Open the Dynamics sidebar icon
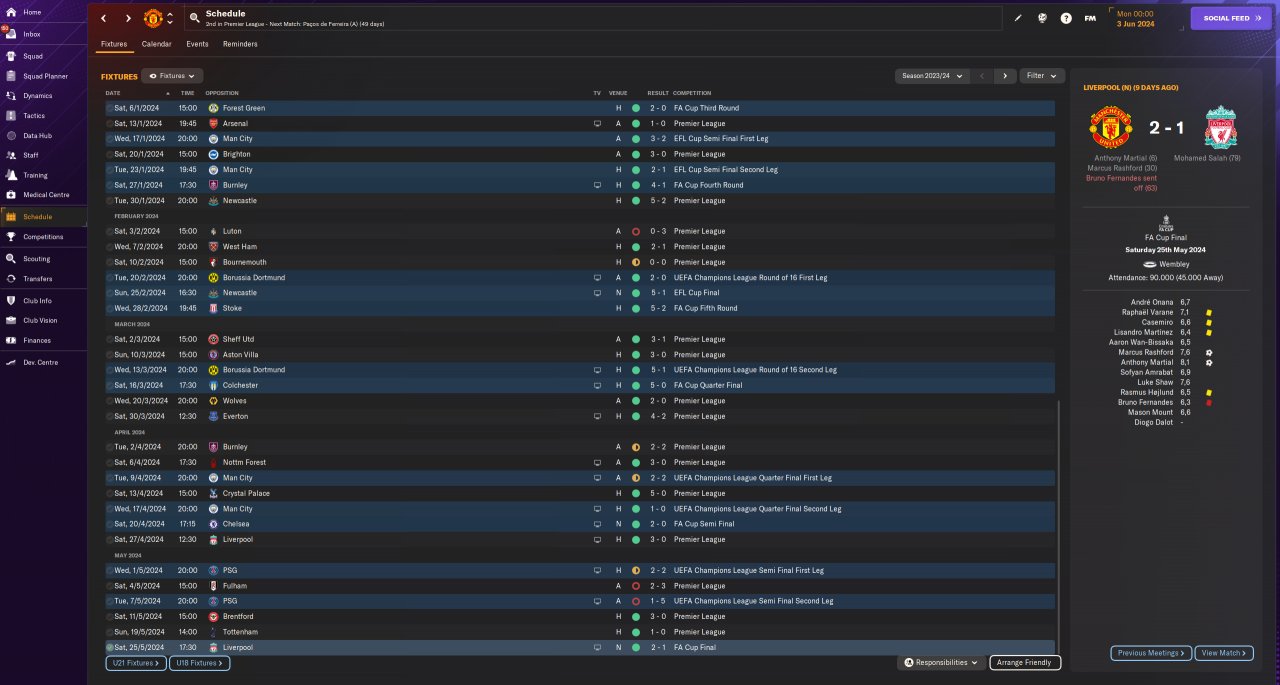This screenshot has width=1280, height=685. (10, 96)
